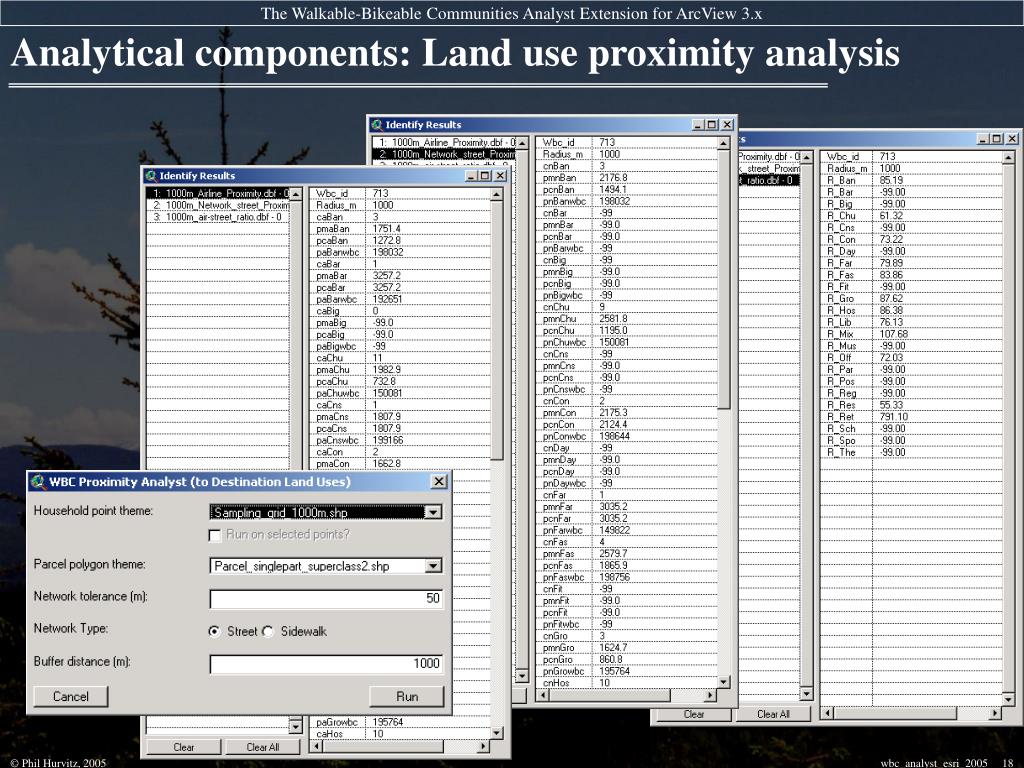Click the pmaChu value 1982.9

387,370
